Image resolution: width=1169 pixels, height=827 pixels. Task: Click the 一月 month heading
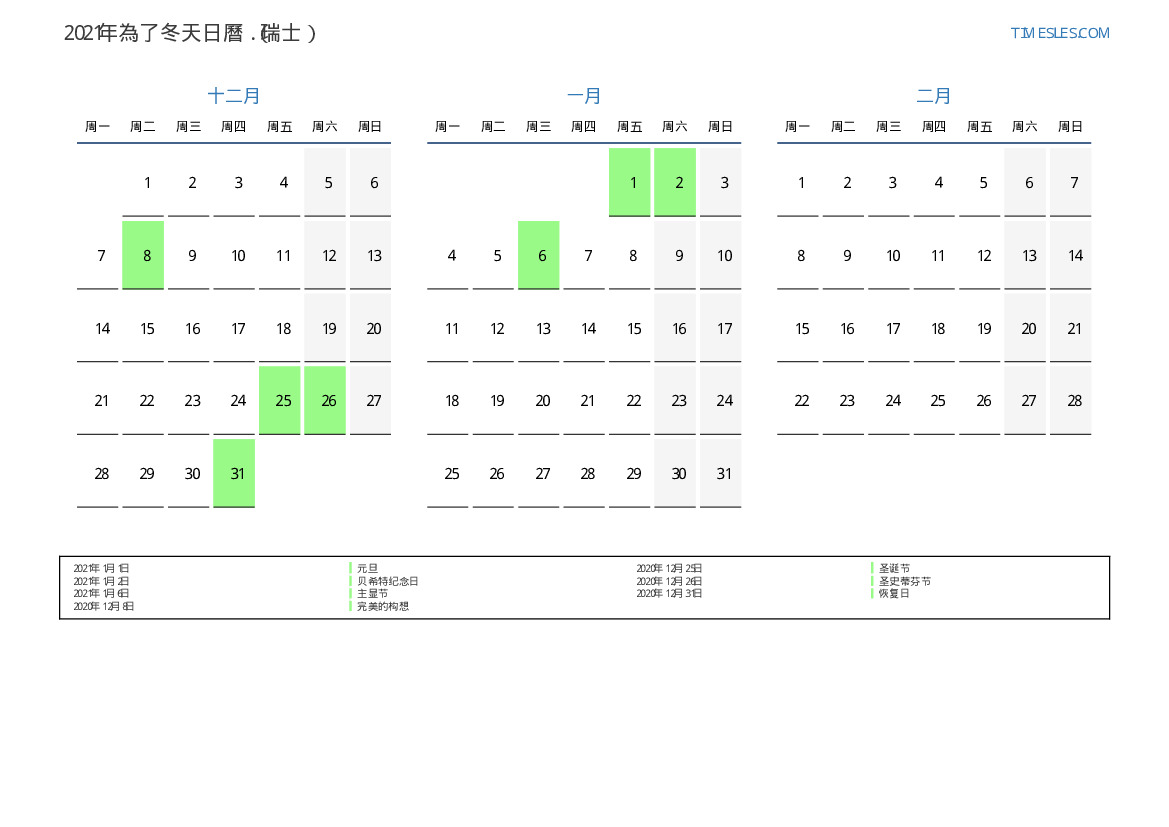click(584, 96)
